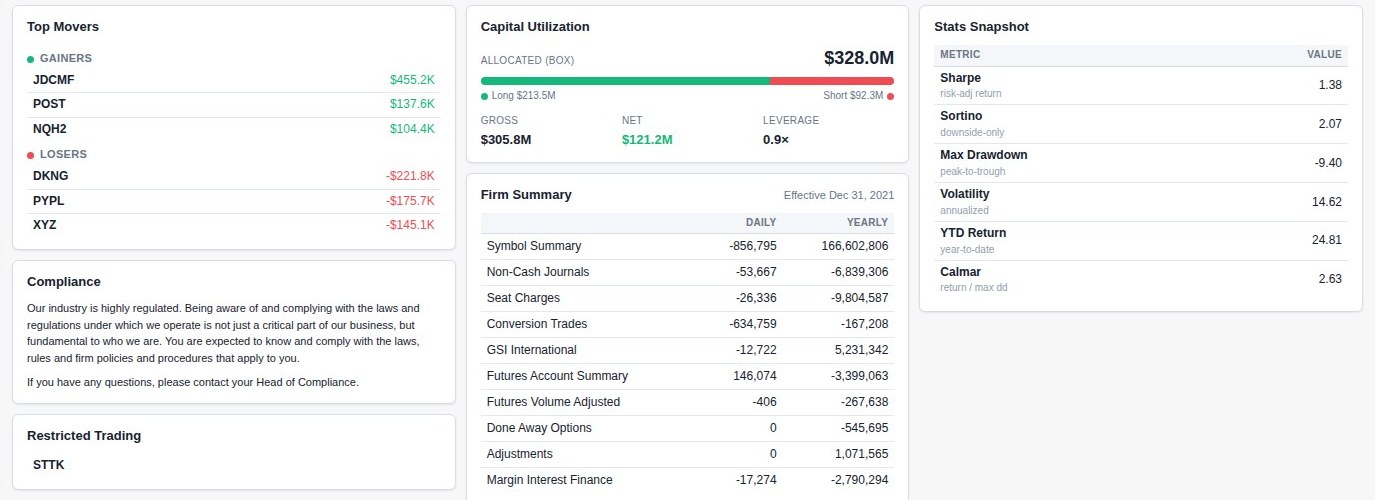
Task: Select the Sortino metric row
Action: pyautogui.click(x=1141, y=124)
